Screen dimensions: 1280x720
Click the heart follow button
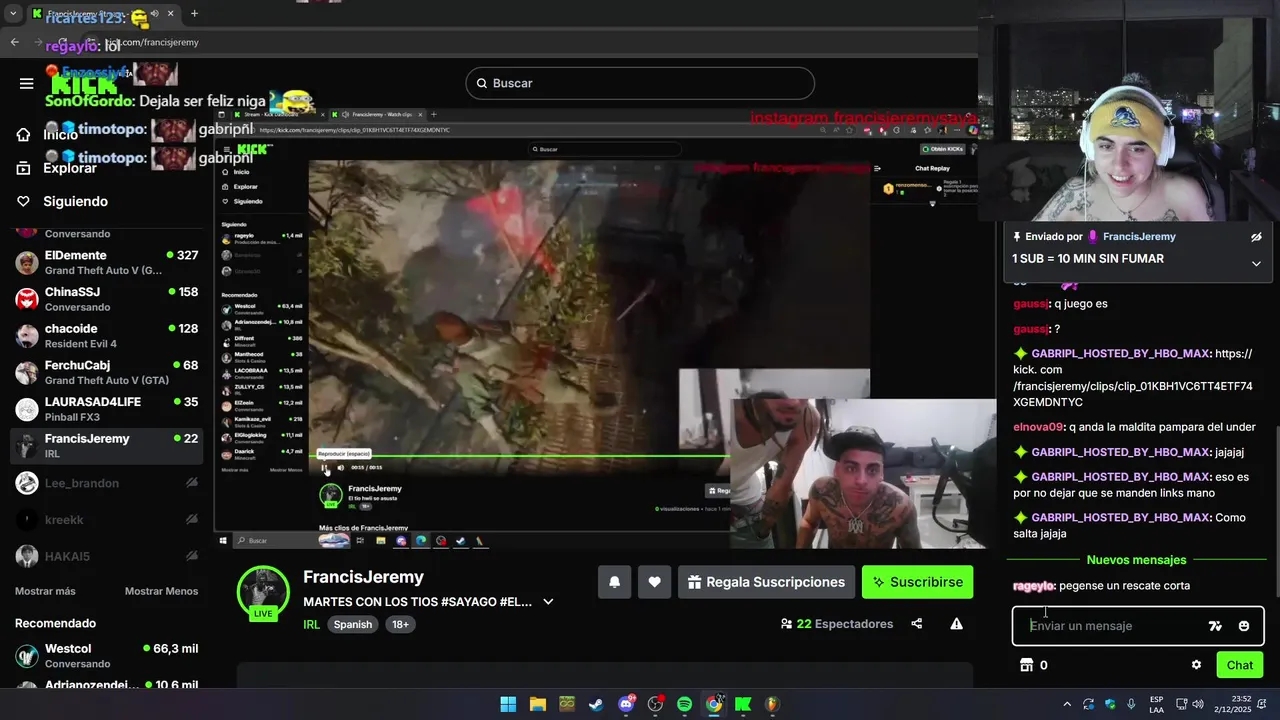(x=654, y=582)
